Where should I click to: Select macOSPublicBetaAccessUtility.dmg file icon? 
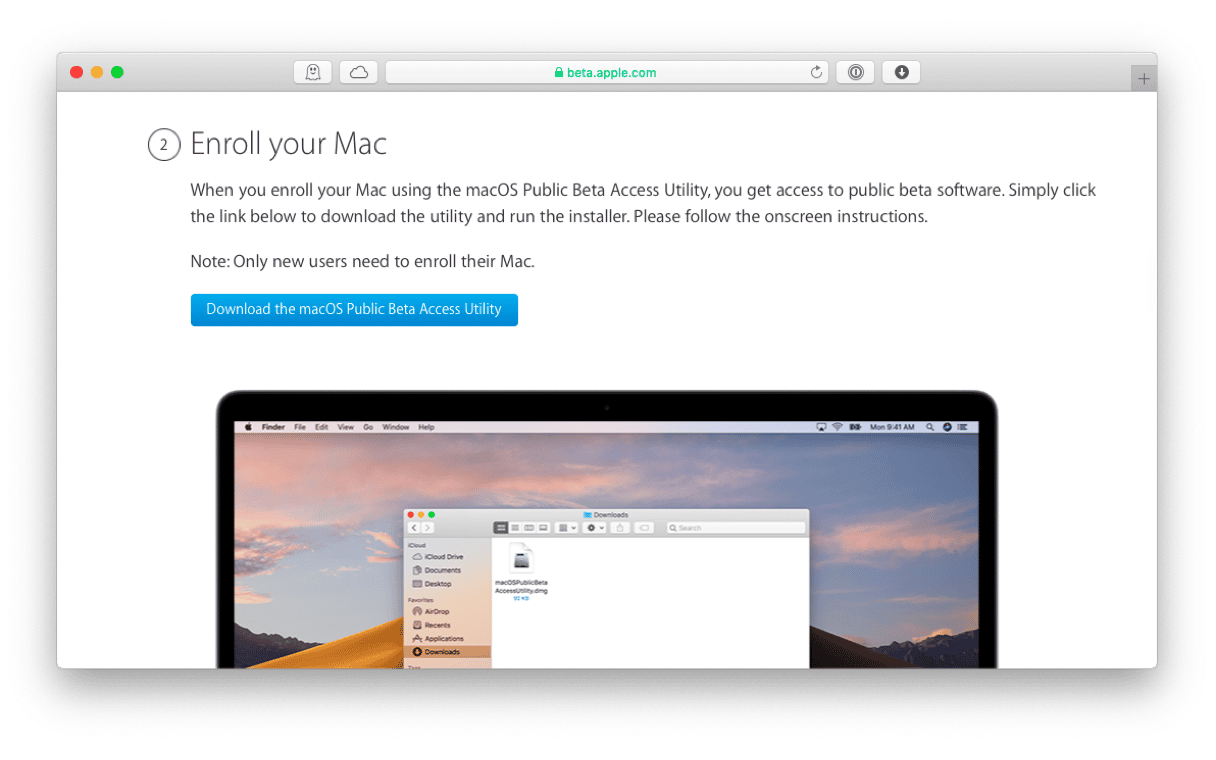[x=521, y=559]
